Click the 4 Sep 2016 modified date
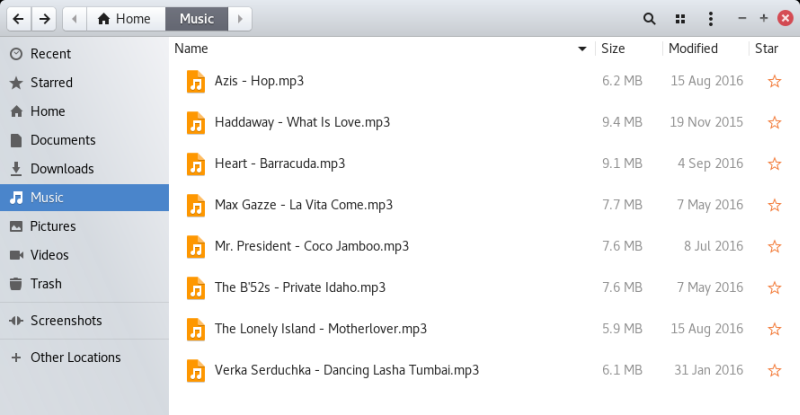800x415 pixels. 710,164
